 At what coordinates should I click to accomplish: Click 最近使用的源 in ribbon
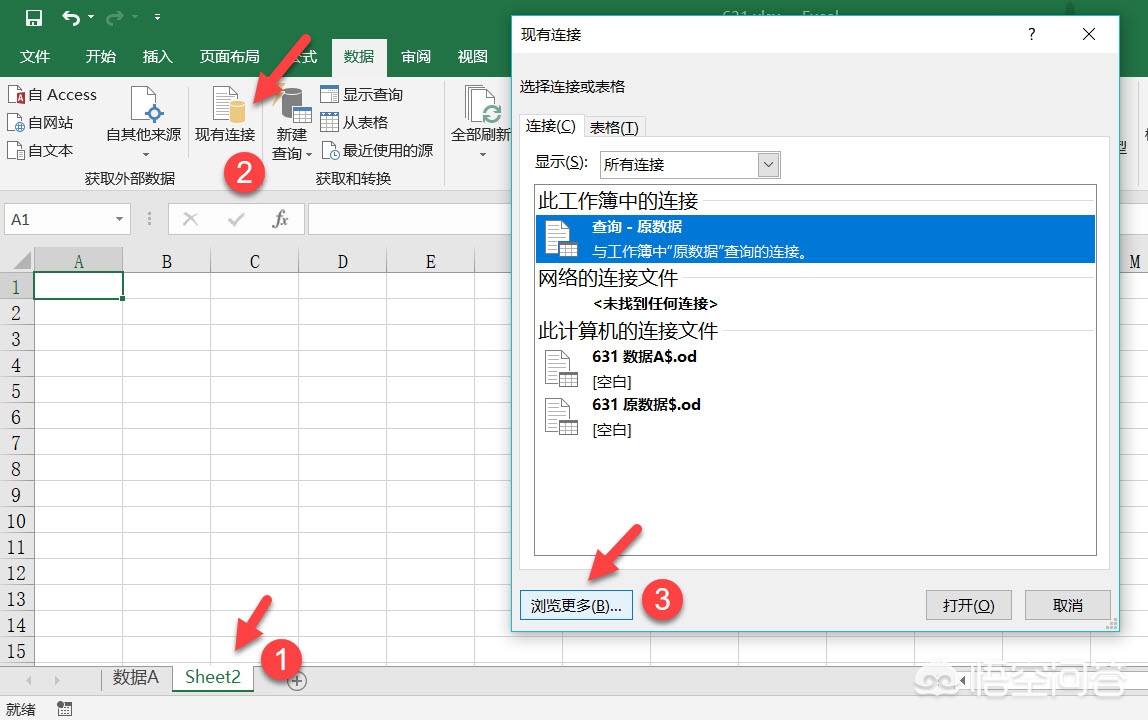click(x=377, y=150)
